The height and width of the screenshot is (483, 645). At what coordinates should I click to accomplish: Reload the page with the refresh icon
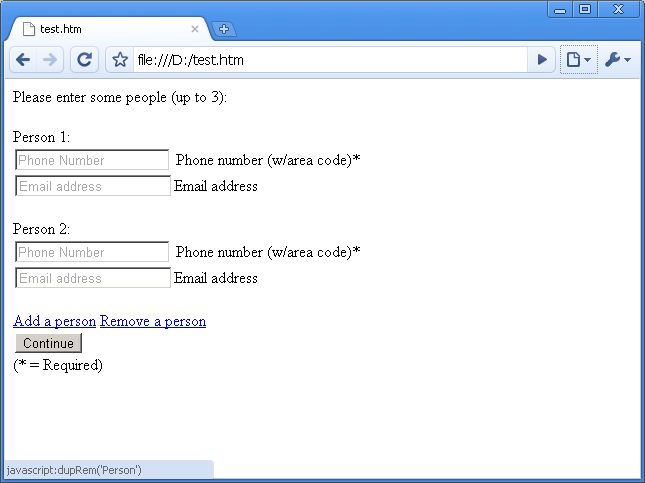(x=84, y=60)
